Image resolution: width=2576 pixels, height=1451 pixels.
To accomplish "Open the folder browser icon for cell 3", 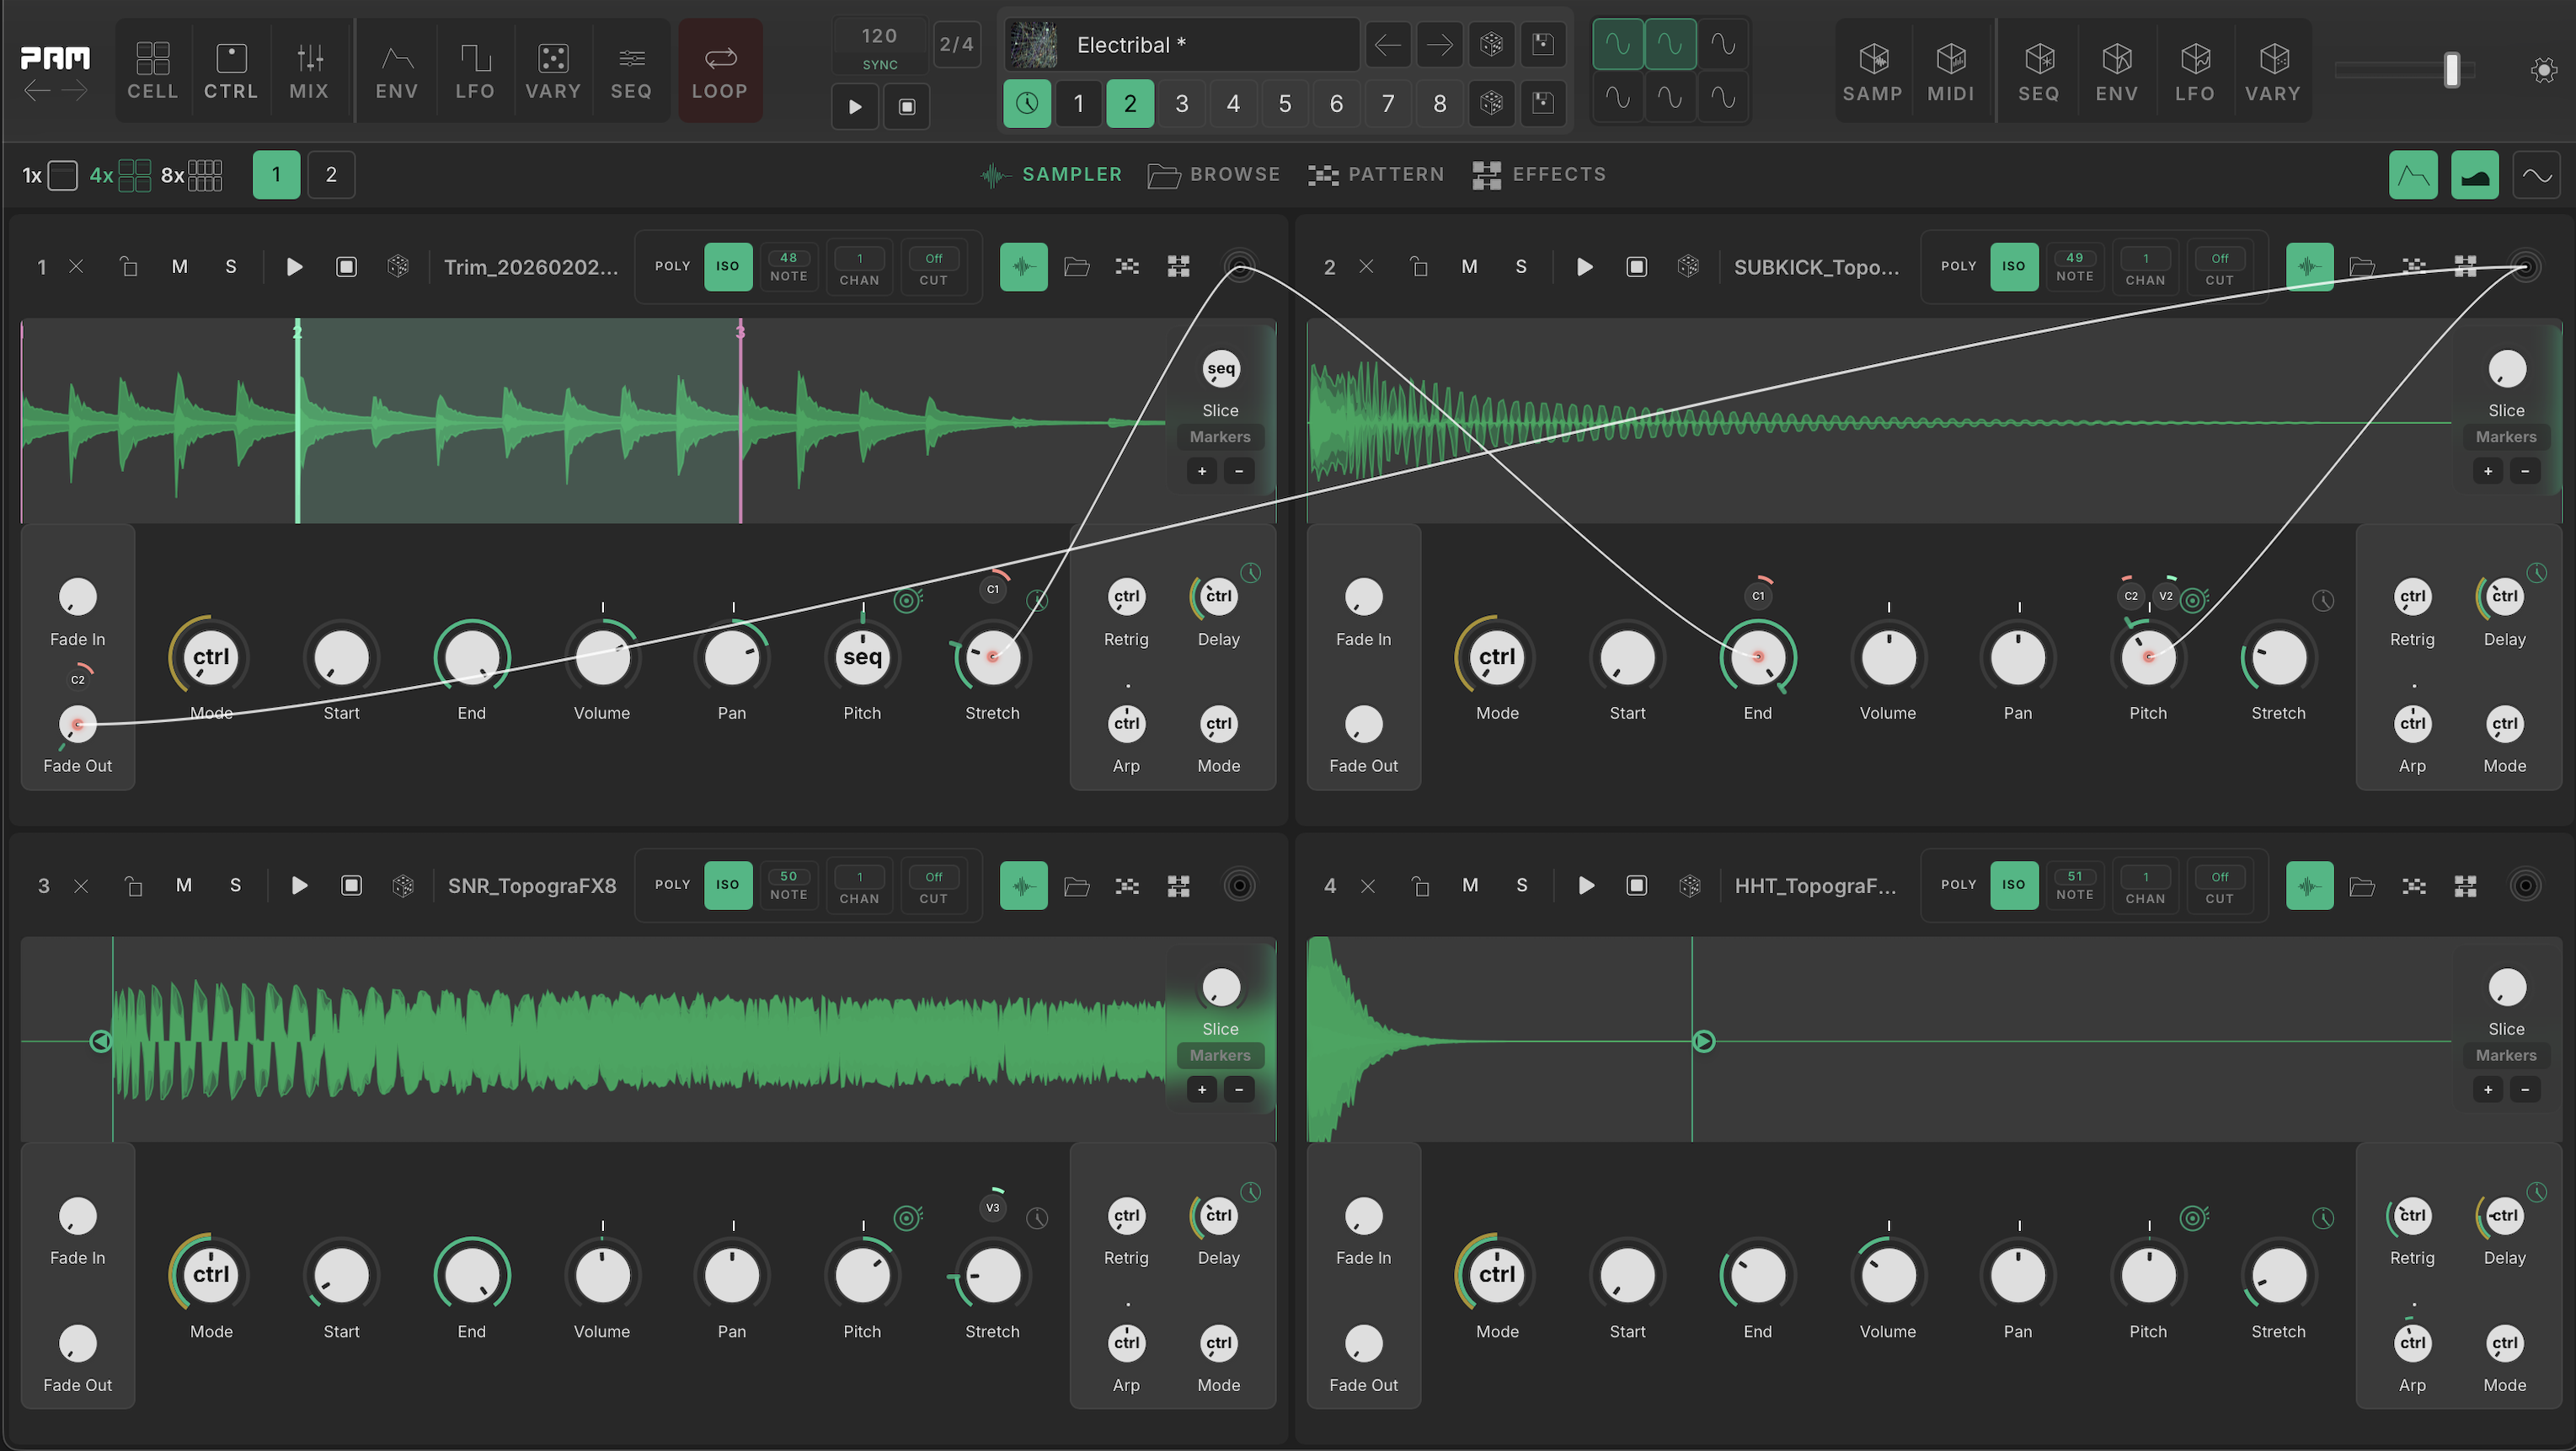I will pyautogui.click(x=1076, y=886).
